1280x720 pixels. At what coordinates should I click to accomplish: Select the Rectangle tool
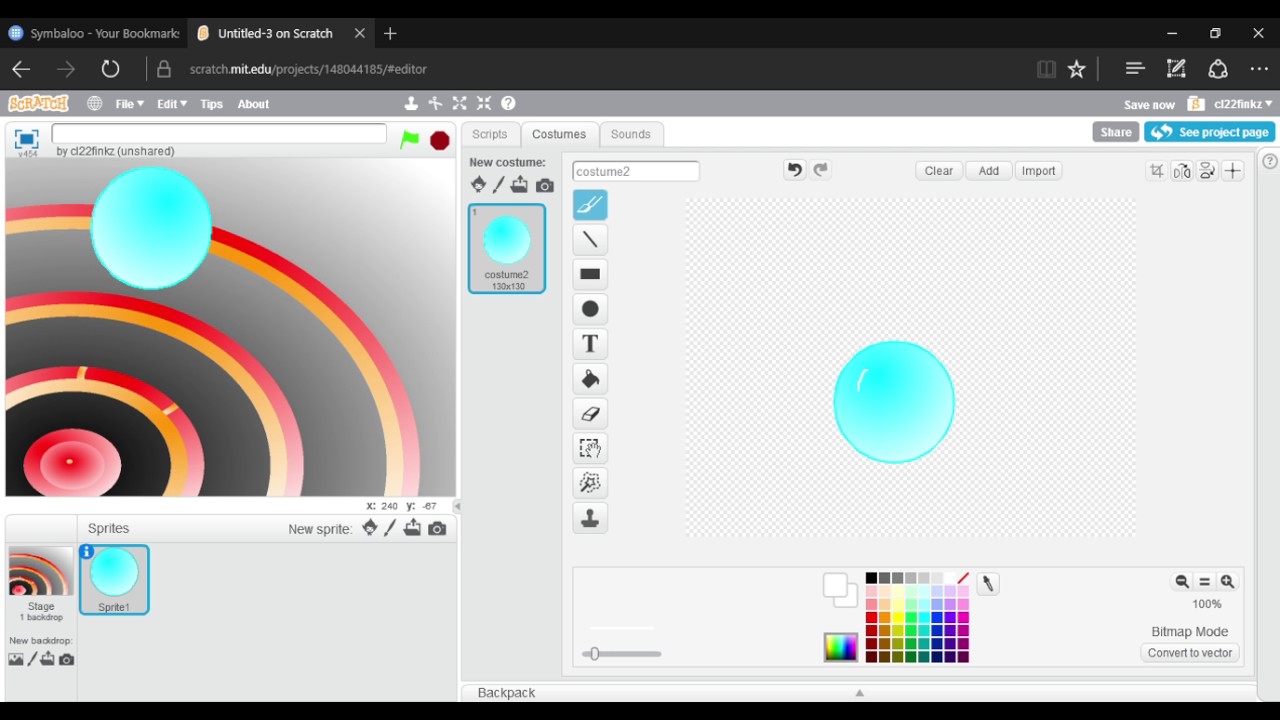click(x=590, y=274)
